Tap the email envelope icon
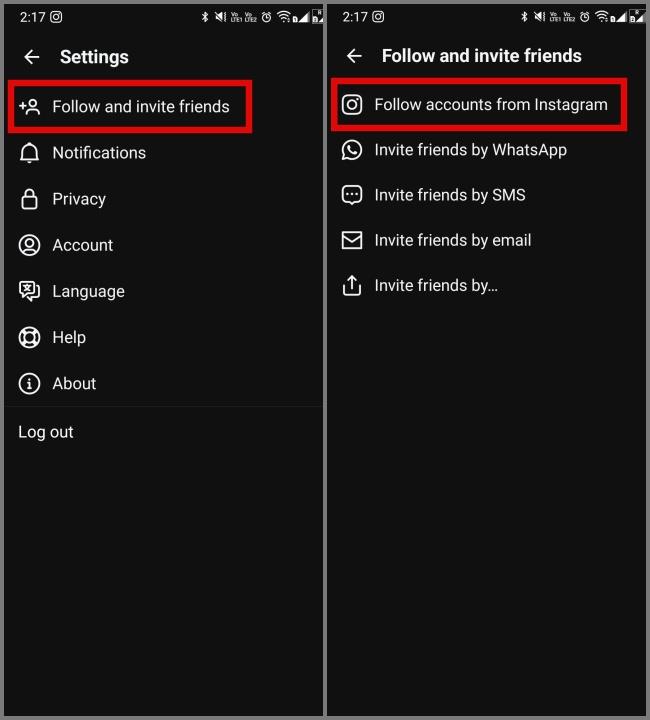 click(x=352, y=240)
